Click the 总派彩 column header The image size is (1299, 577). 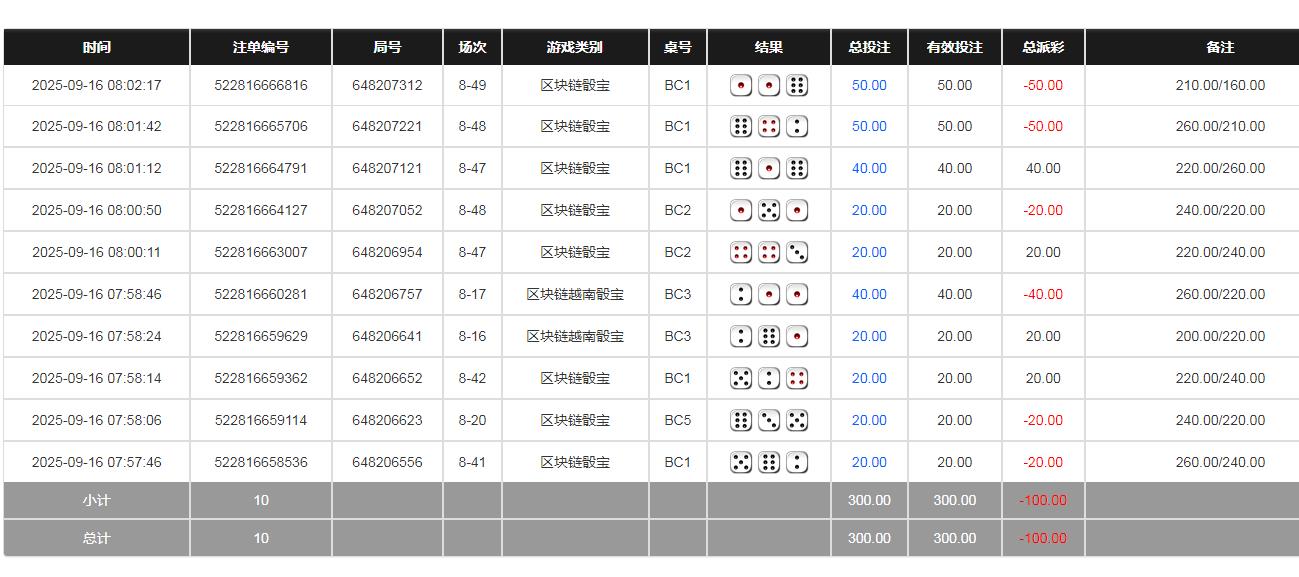coord(1041,47)
